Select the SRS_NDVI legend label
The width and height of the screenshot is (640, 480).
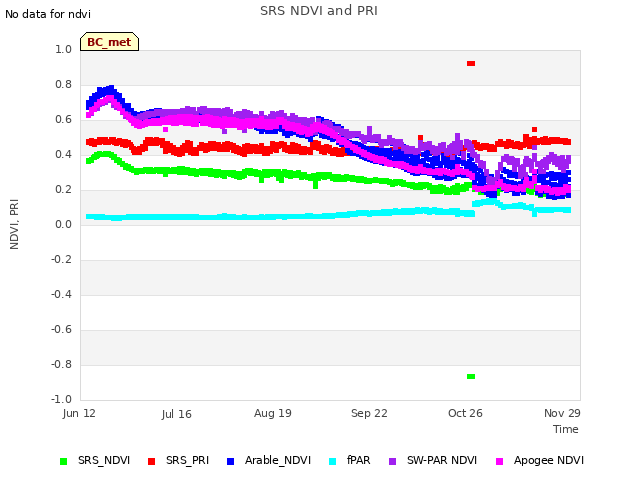pyautogui.click(x=104, y=460)
